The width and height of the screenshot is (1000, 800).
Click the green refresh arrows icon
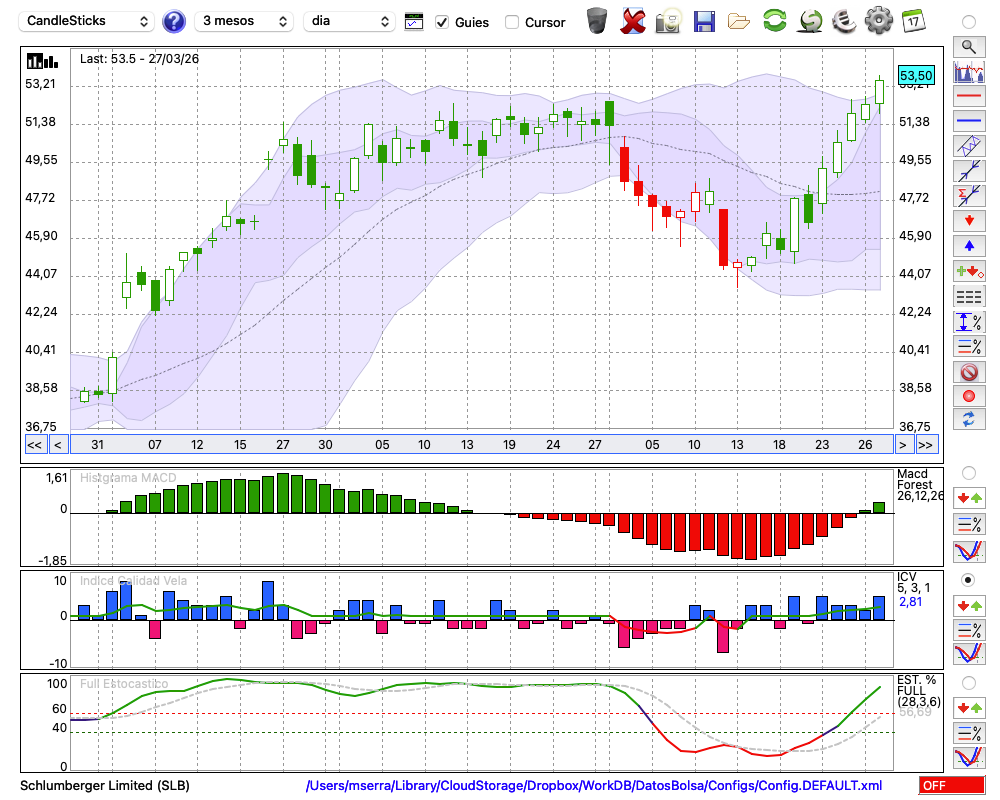774,20
